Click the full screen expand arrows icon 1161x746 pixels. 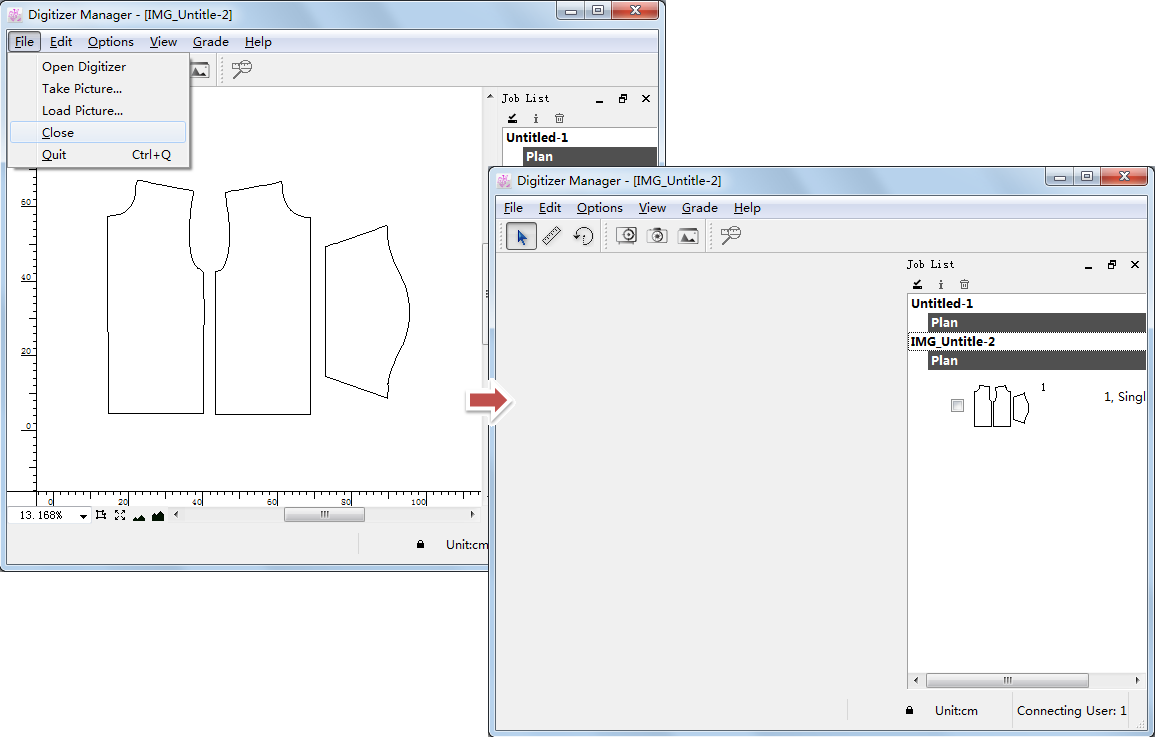pyautogui.click(x=120, y=515)
